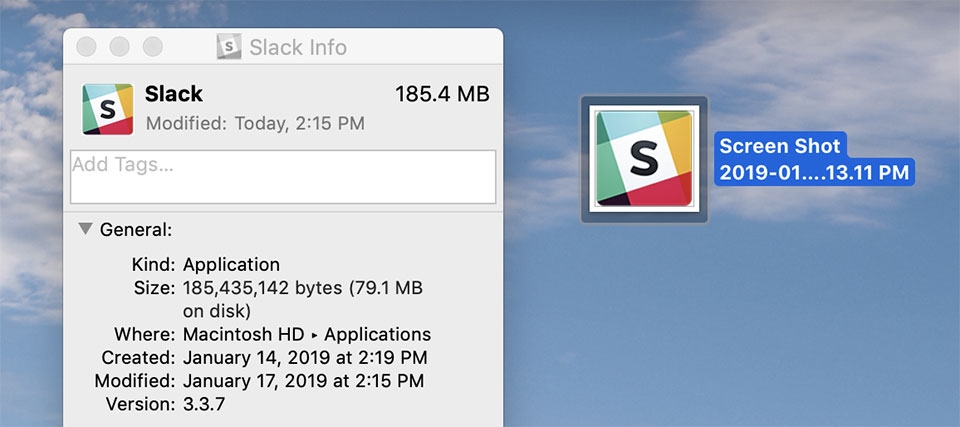960x427 pixels.
Task: Click in the Add Tags field
Action: (x=283, y=177)
